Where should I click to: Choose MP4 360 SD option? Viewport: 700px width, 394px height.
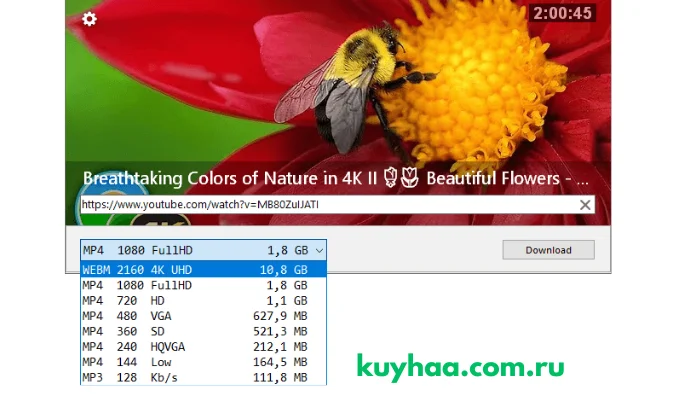coord(204,331)
